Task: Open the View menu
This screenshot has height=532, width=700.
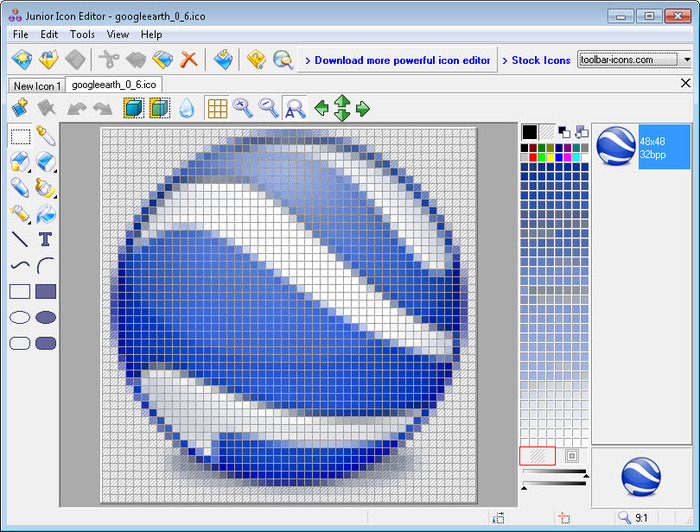Action: tap(118, 34)
